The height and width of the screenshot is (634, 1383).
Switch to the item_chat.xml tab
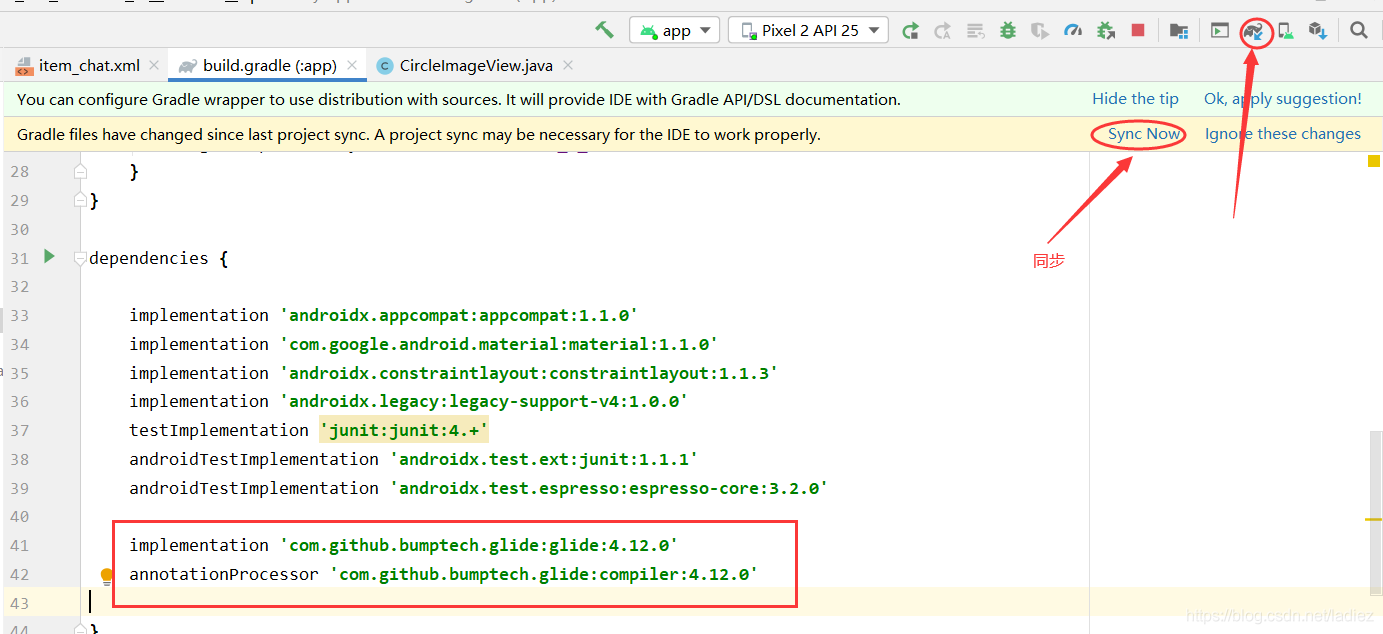click(88, 66)
